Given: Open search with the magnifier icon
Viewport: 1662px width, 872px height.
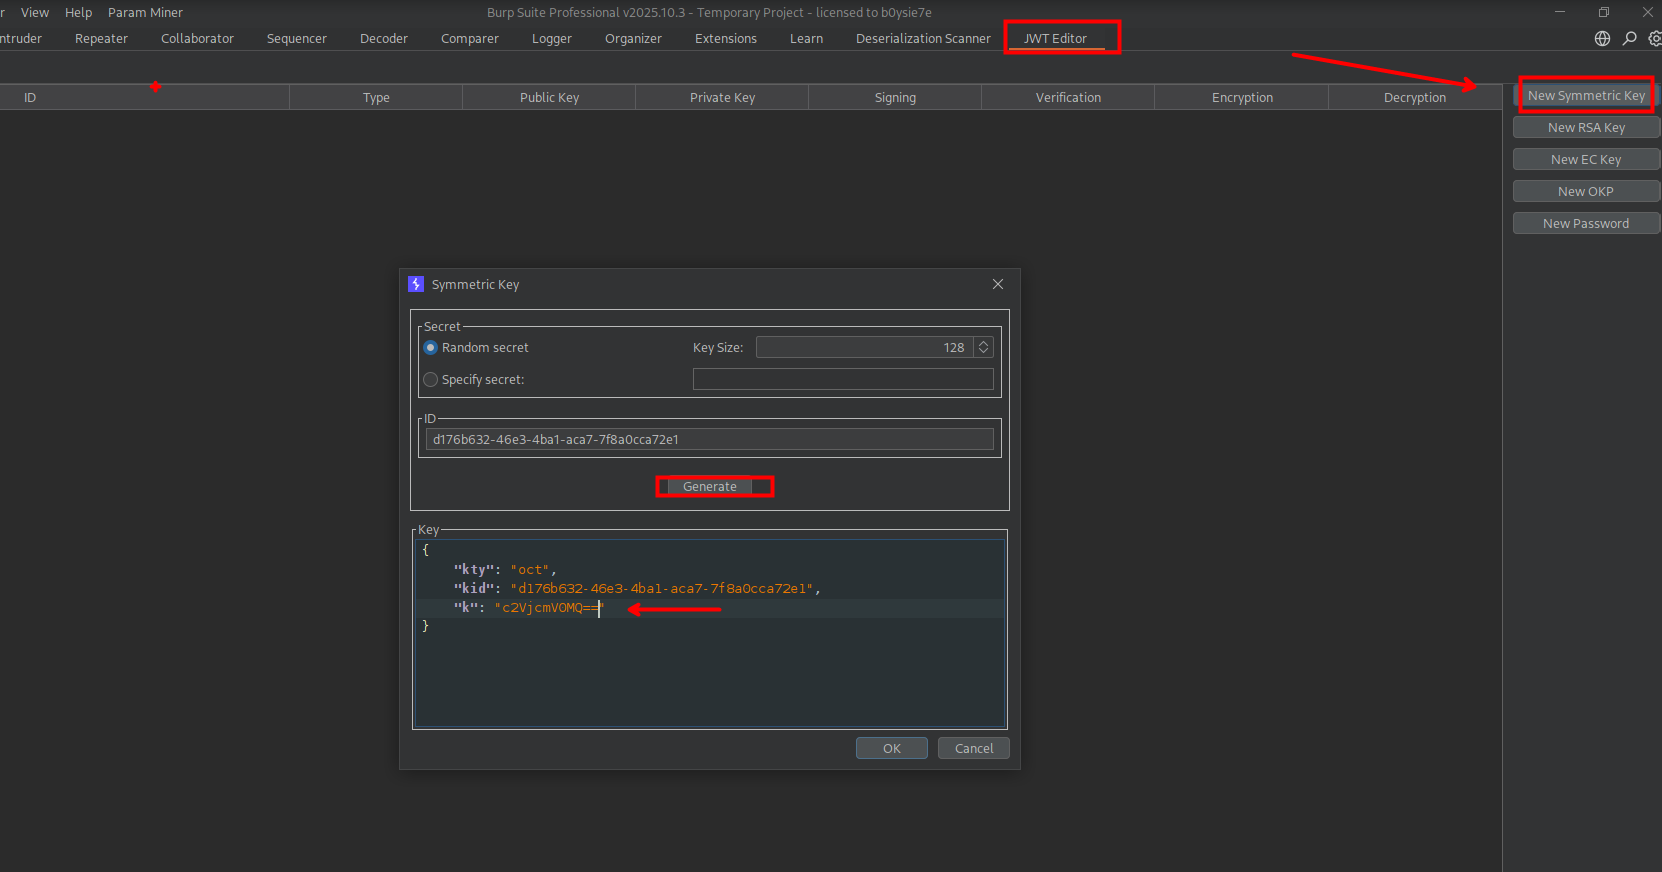Looking at the screenshot, I should coord(1629,39).
